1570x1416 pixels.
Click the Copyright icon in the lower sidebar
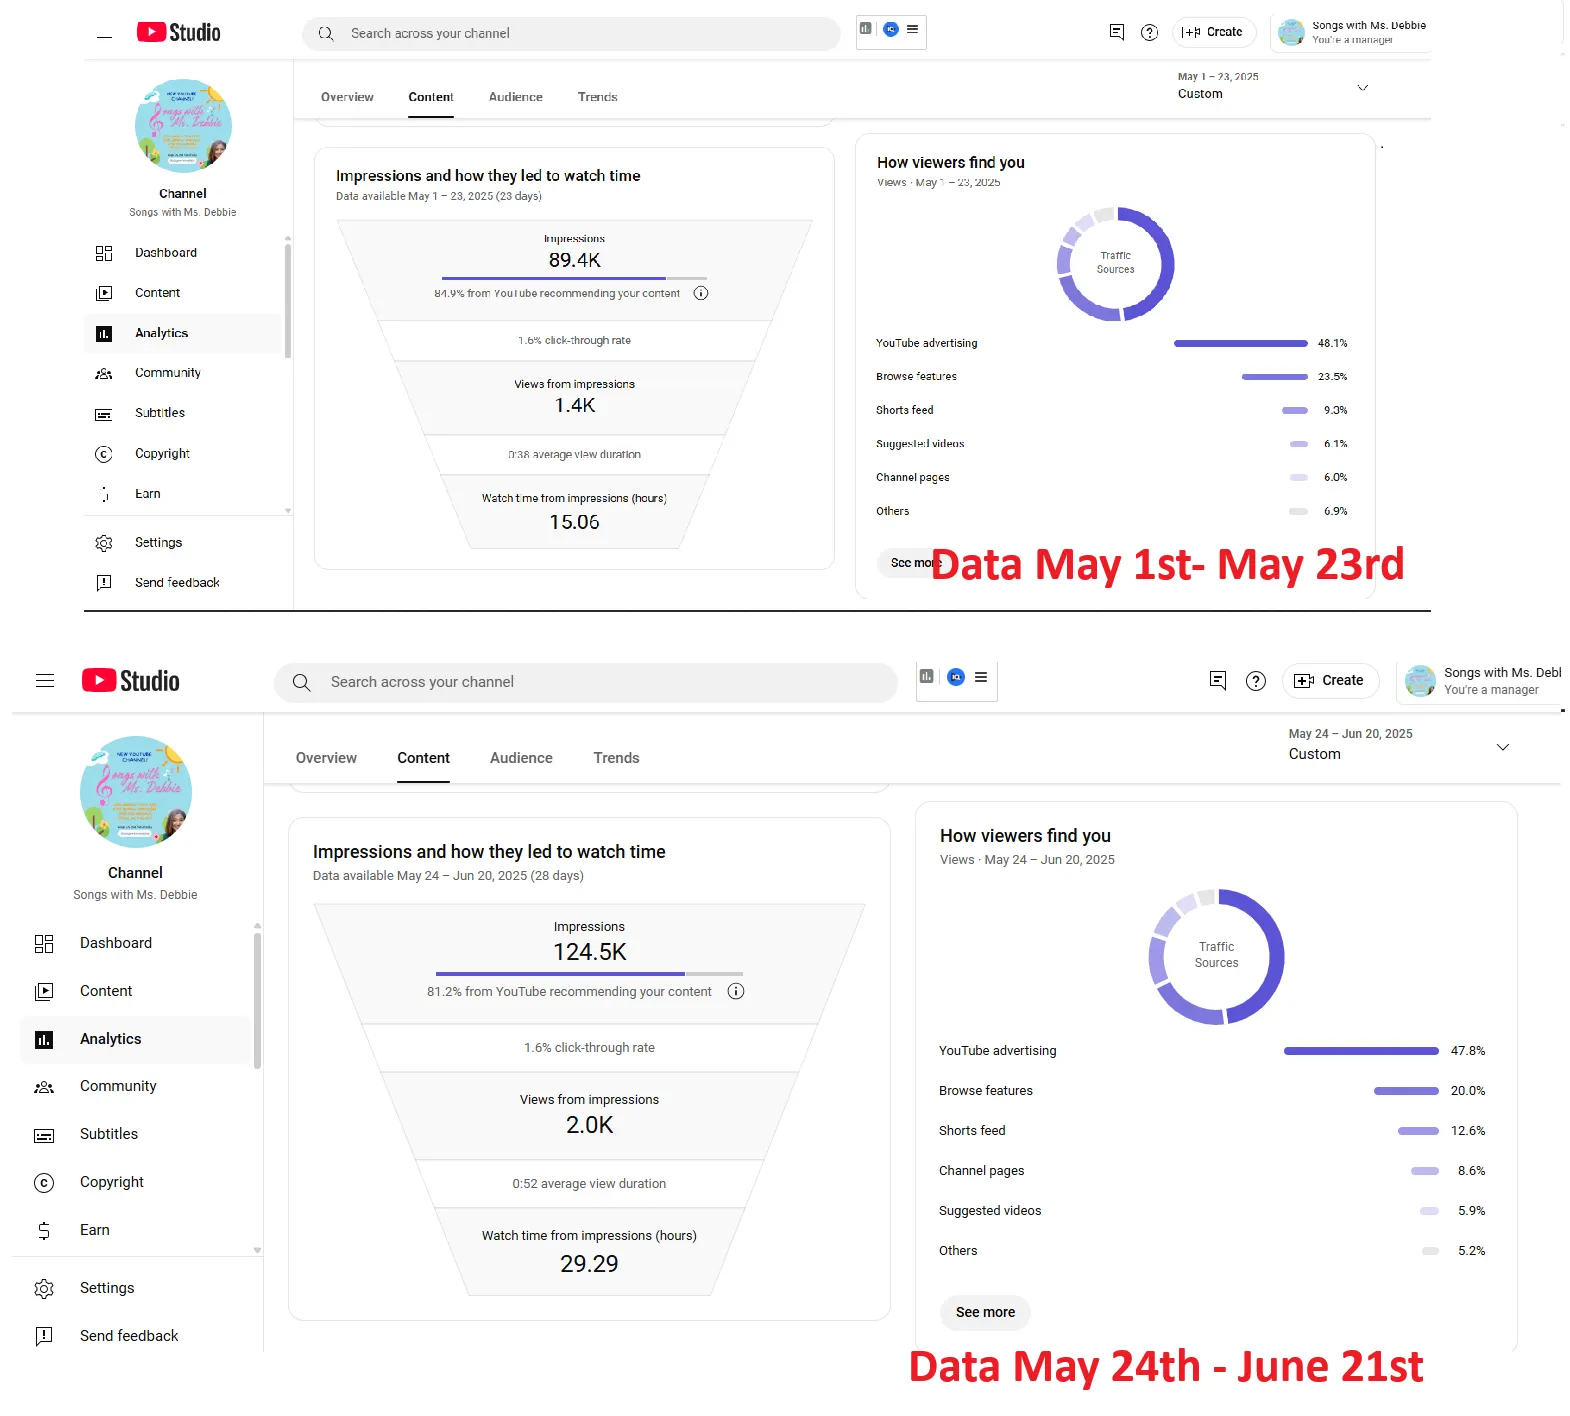pos(44,1183)
